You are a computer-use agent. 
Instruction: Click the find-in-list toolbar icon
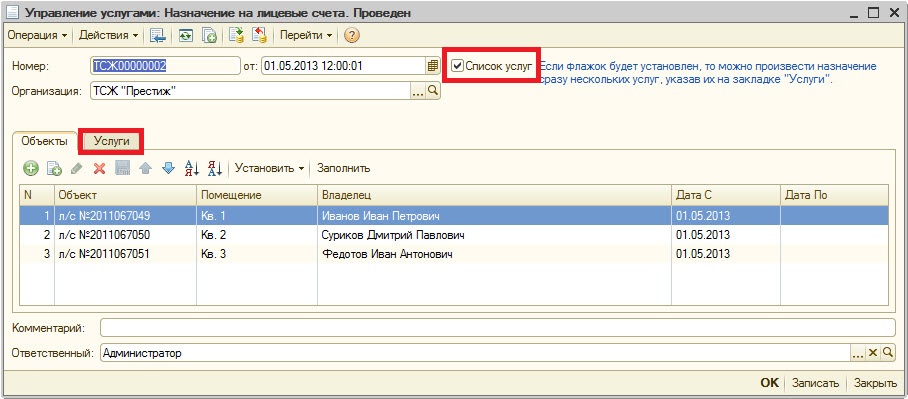coord(158,35)
